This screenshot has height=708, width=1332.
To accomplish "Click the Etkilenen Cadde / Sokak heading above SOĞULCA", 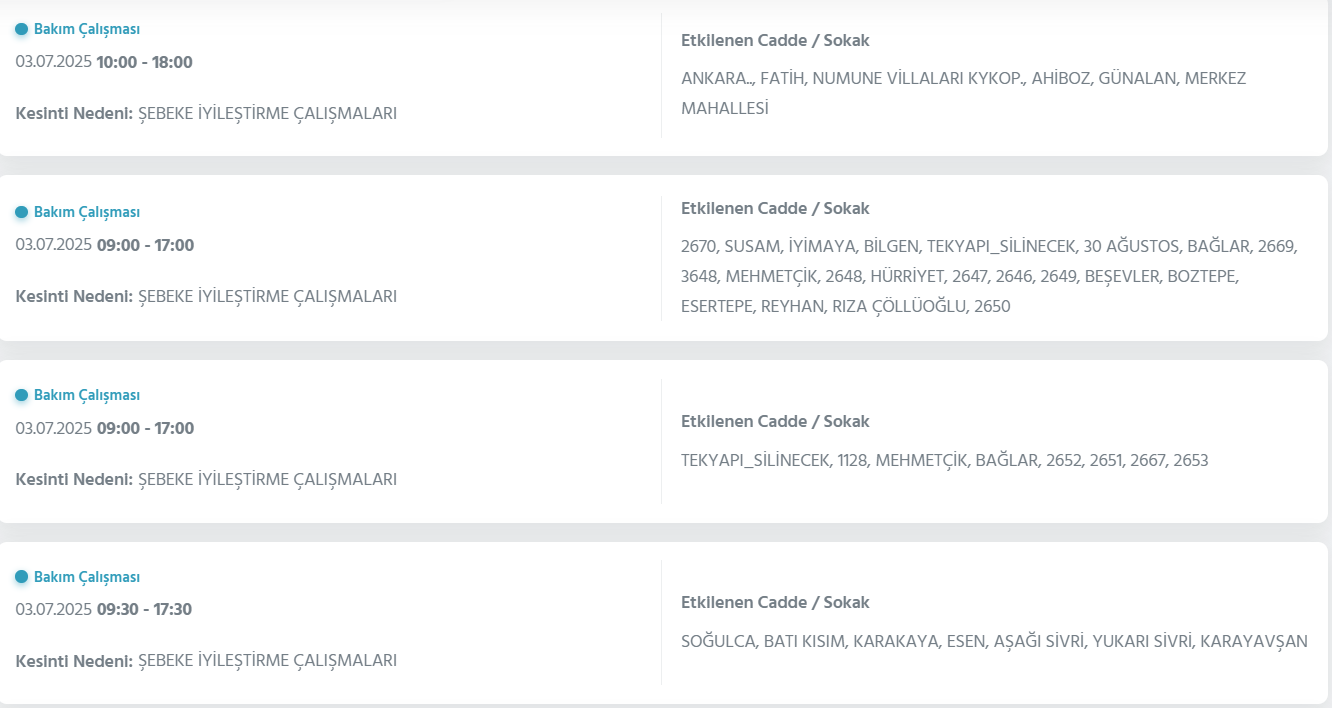I will coord(775,603).
